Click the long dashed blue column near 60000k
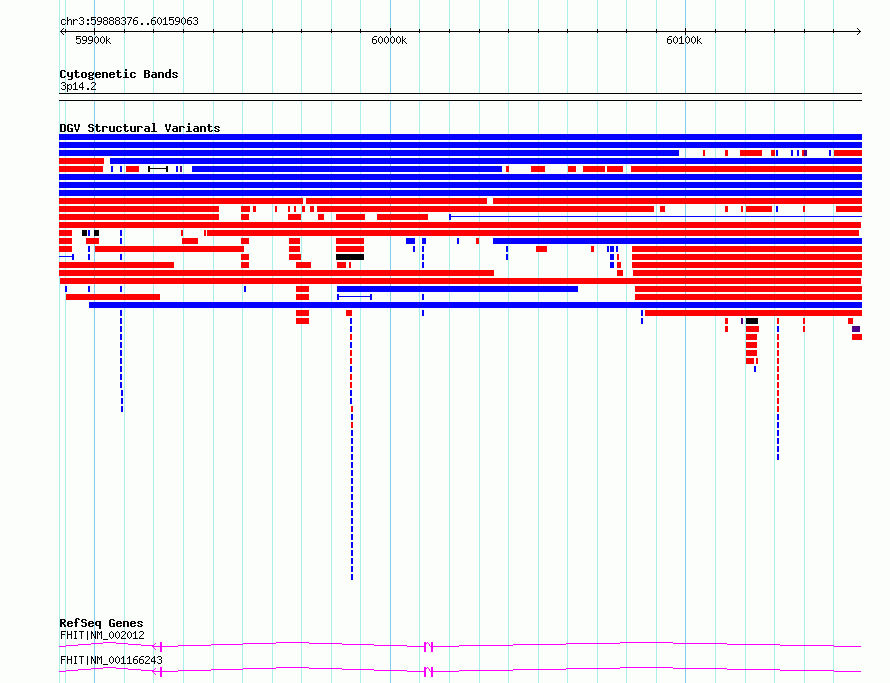 click(x=352, y=449)
